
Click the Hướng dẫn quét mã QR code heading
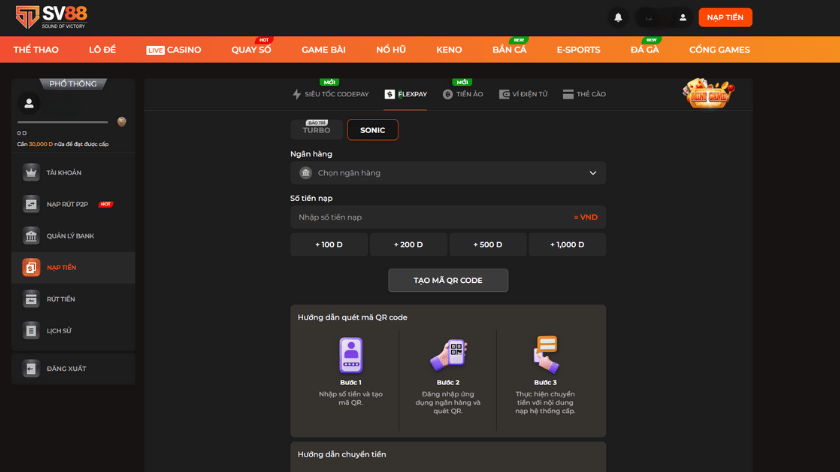click(352, 317)
